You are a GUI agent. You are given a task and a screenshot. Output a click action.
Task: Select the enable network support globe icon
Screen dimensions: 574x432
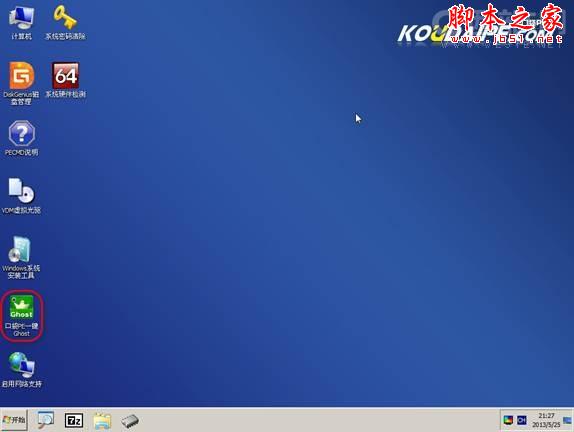[21, 370]
